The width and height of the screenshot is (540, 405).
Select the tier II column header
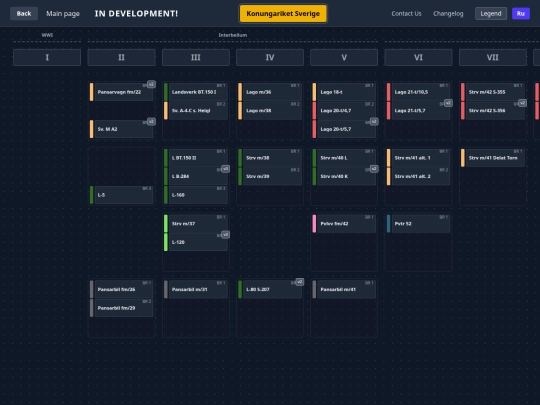click(122, 57)
